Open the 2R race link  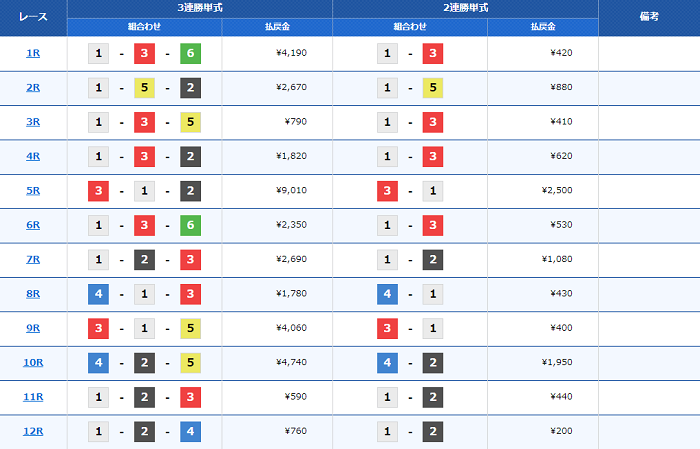click(33, 88)
